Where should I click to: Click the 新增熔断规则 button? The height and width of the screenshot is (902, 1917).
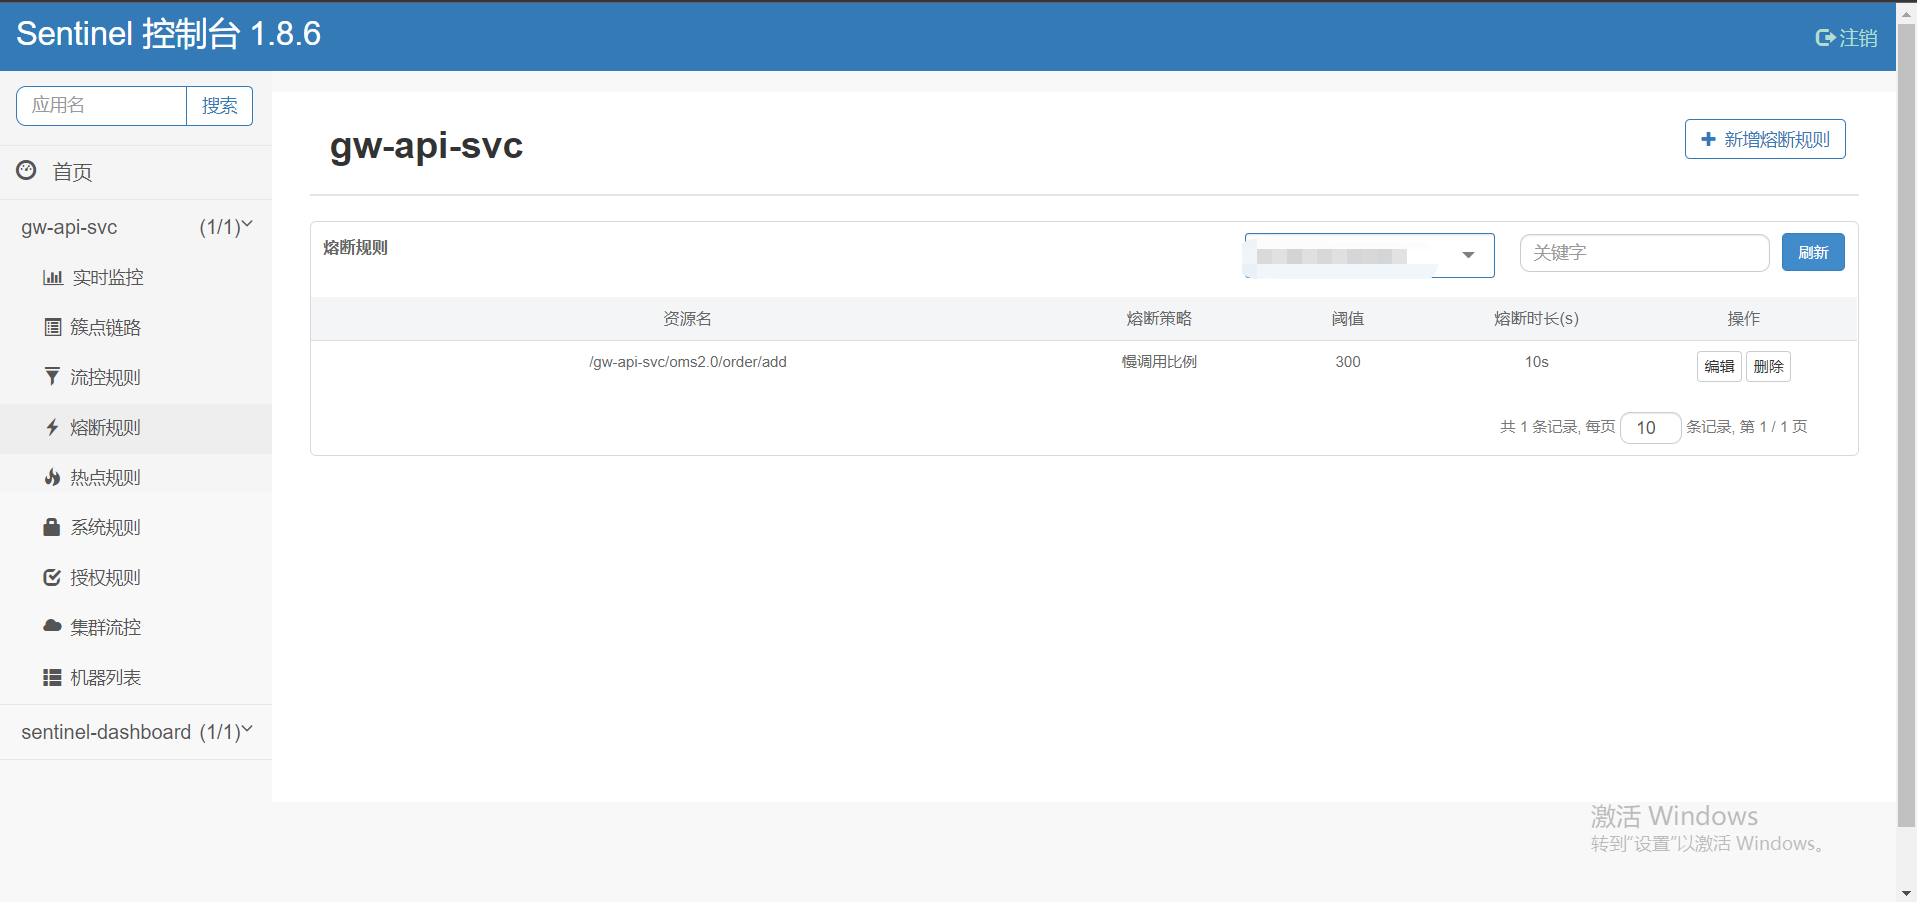1764,139
